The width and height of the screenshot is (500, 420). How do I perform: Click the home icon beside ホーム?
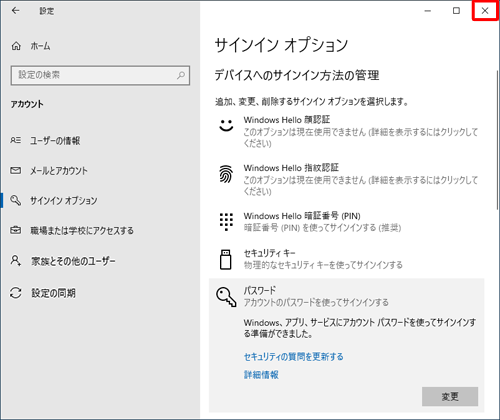[16, 46]
